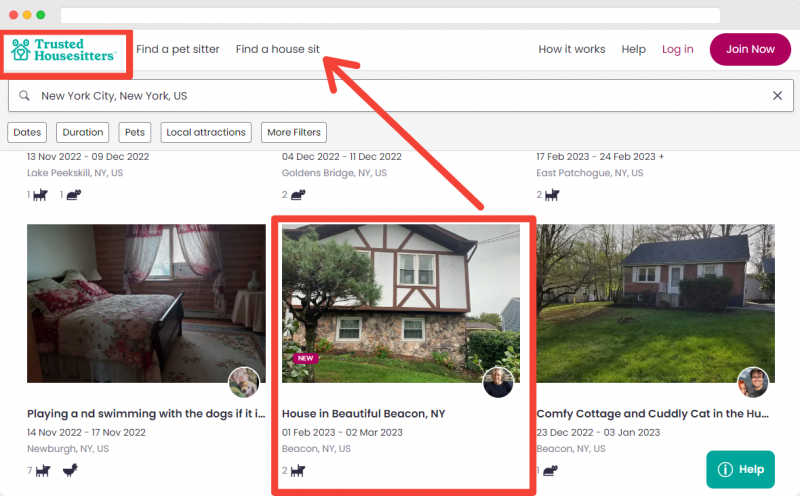800x496 pixels.
Task: Open the Help nav link
Action: point(633,49)
